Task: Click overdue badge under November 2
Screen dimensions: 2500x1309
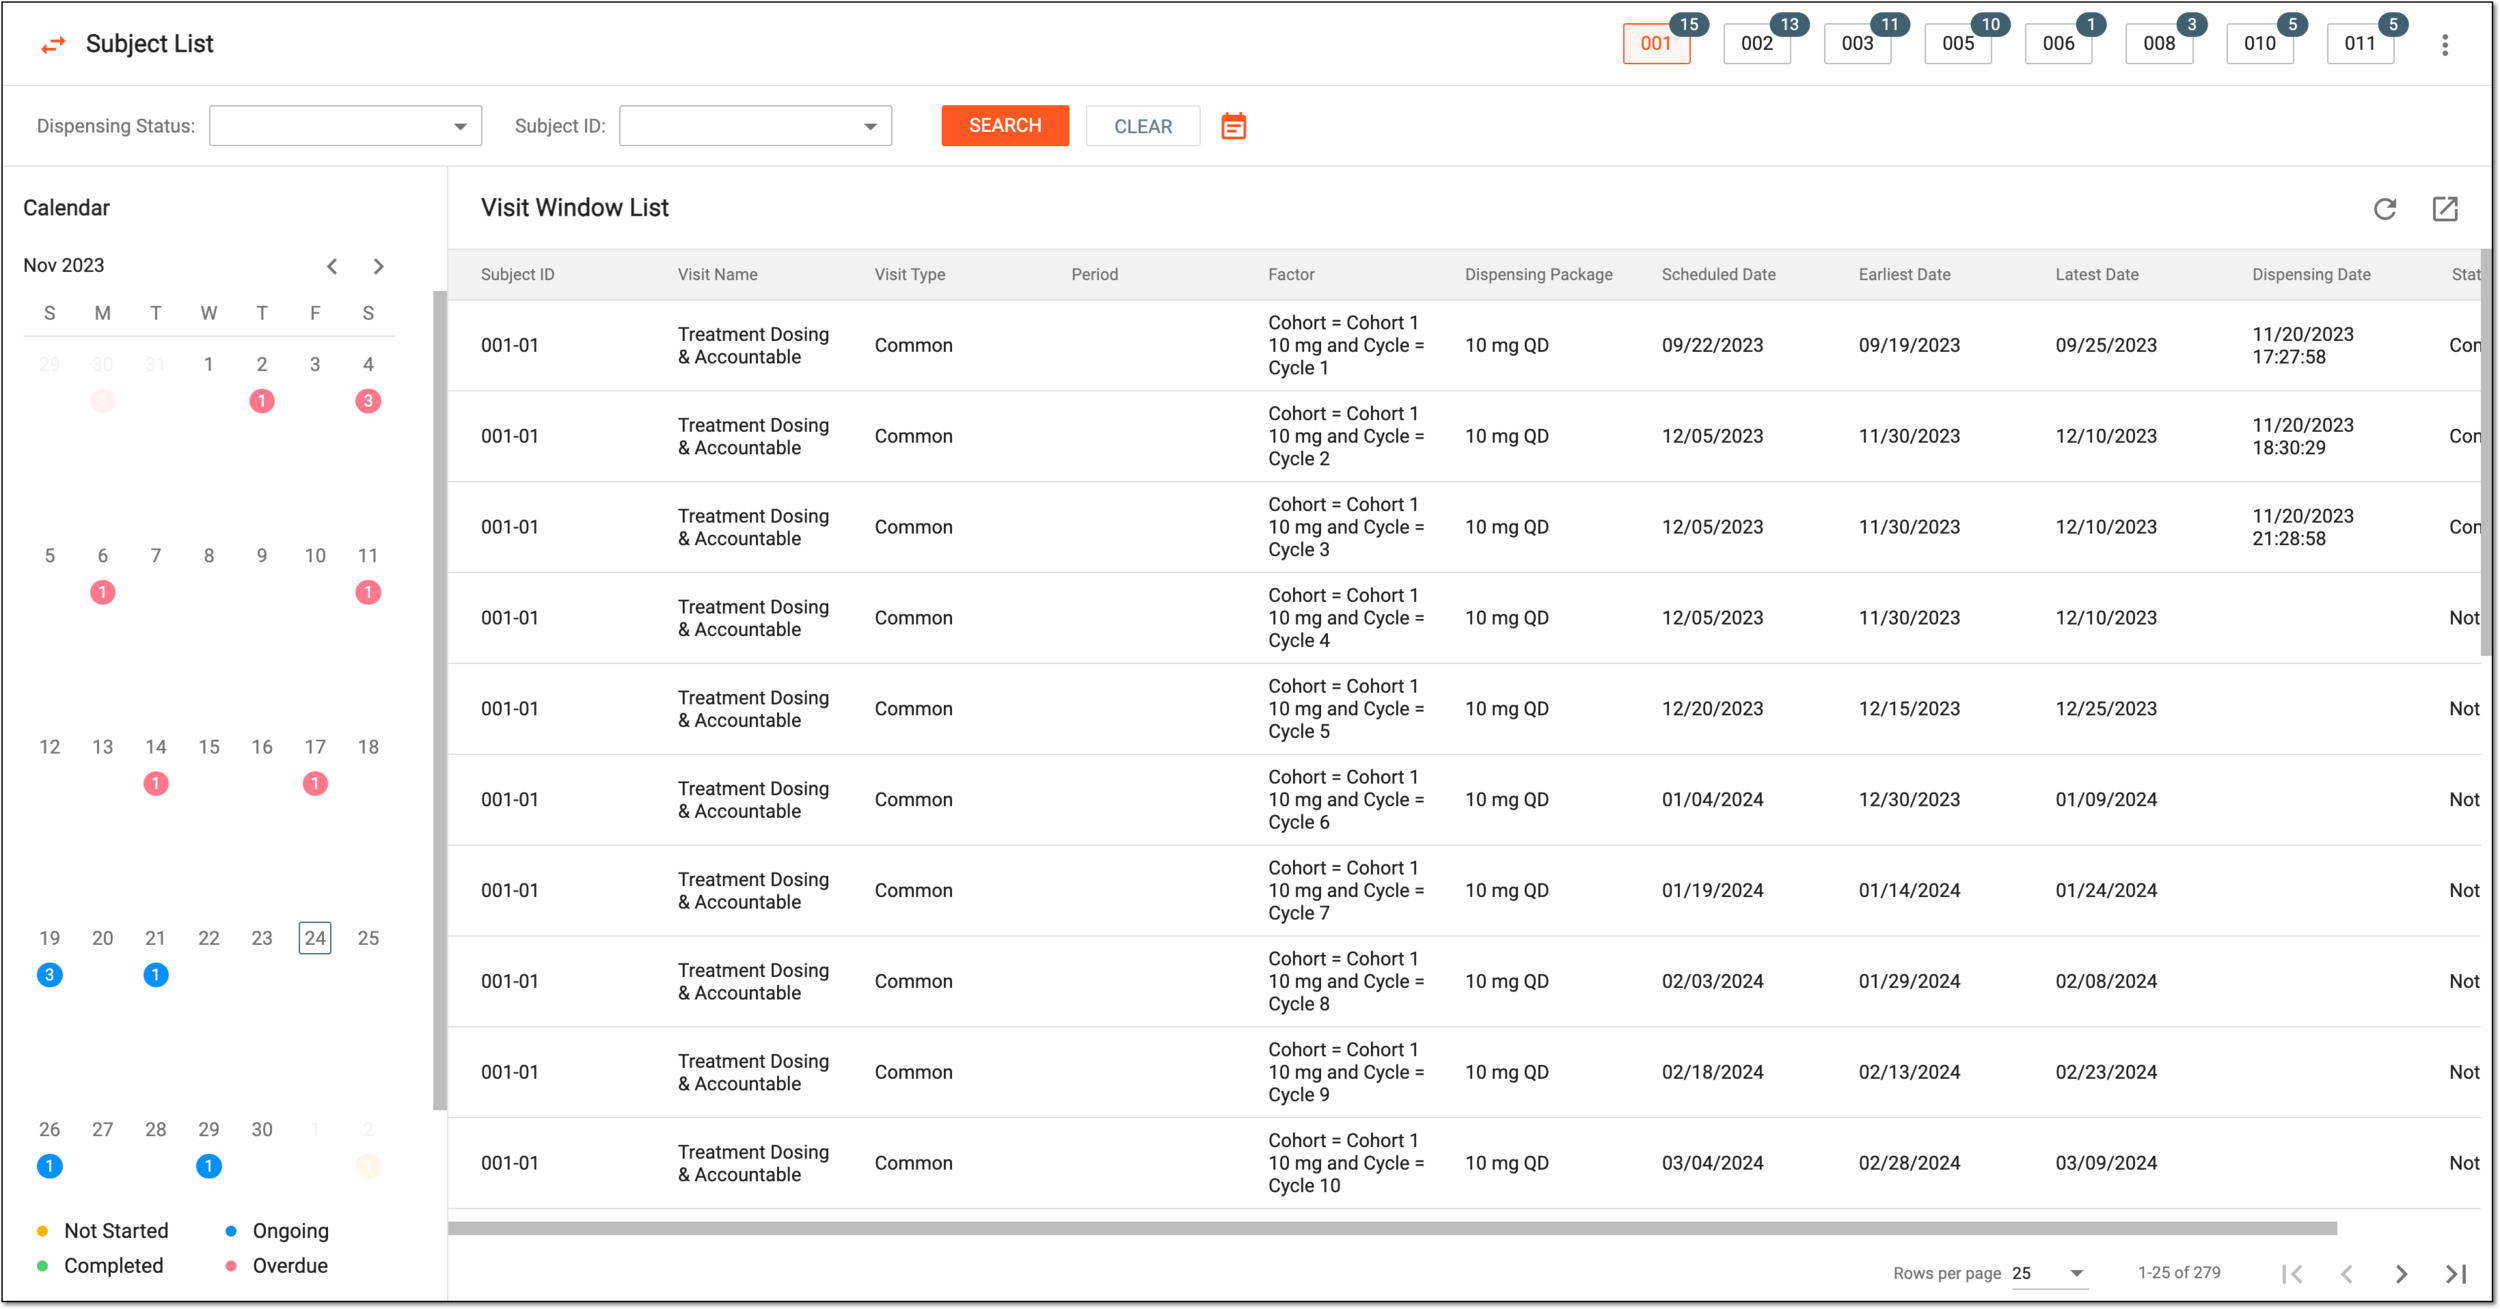Action: pos(262,401)
